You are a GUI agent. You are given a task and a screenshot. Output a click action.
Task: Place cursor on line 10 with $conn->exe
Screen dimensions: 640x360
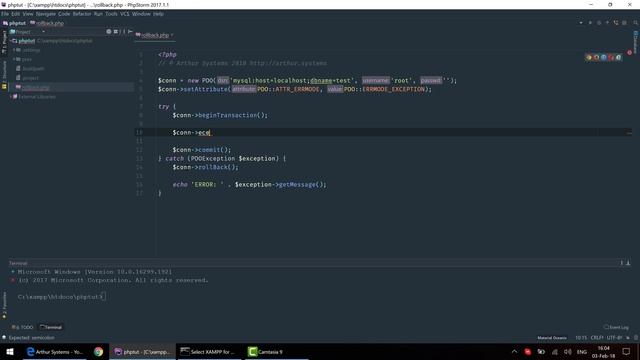(x=191, y=133)
